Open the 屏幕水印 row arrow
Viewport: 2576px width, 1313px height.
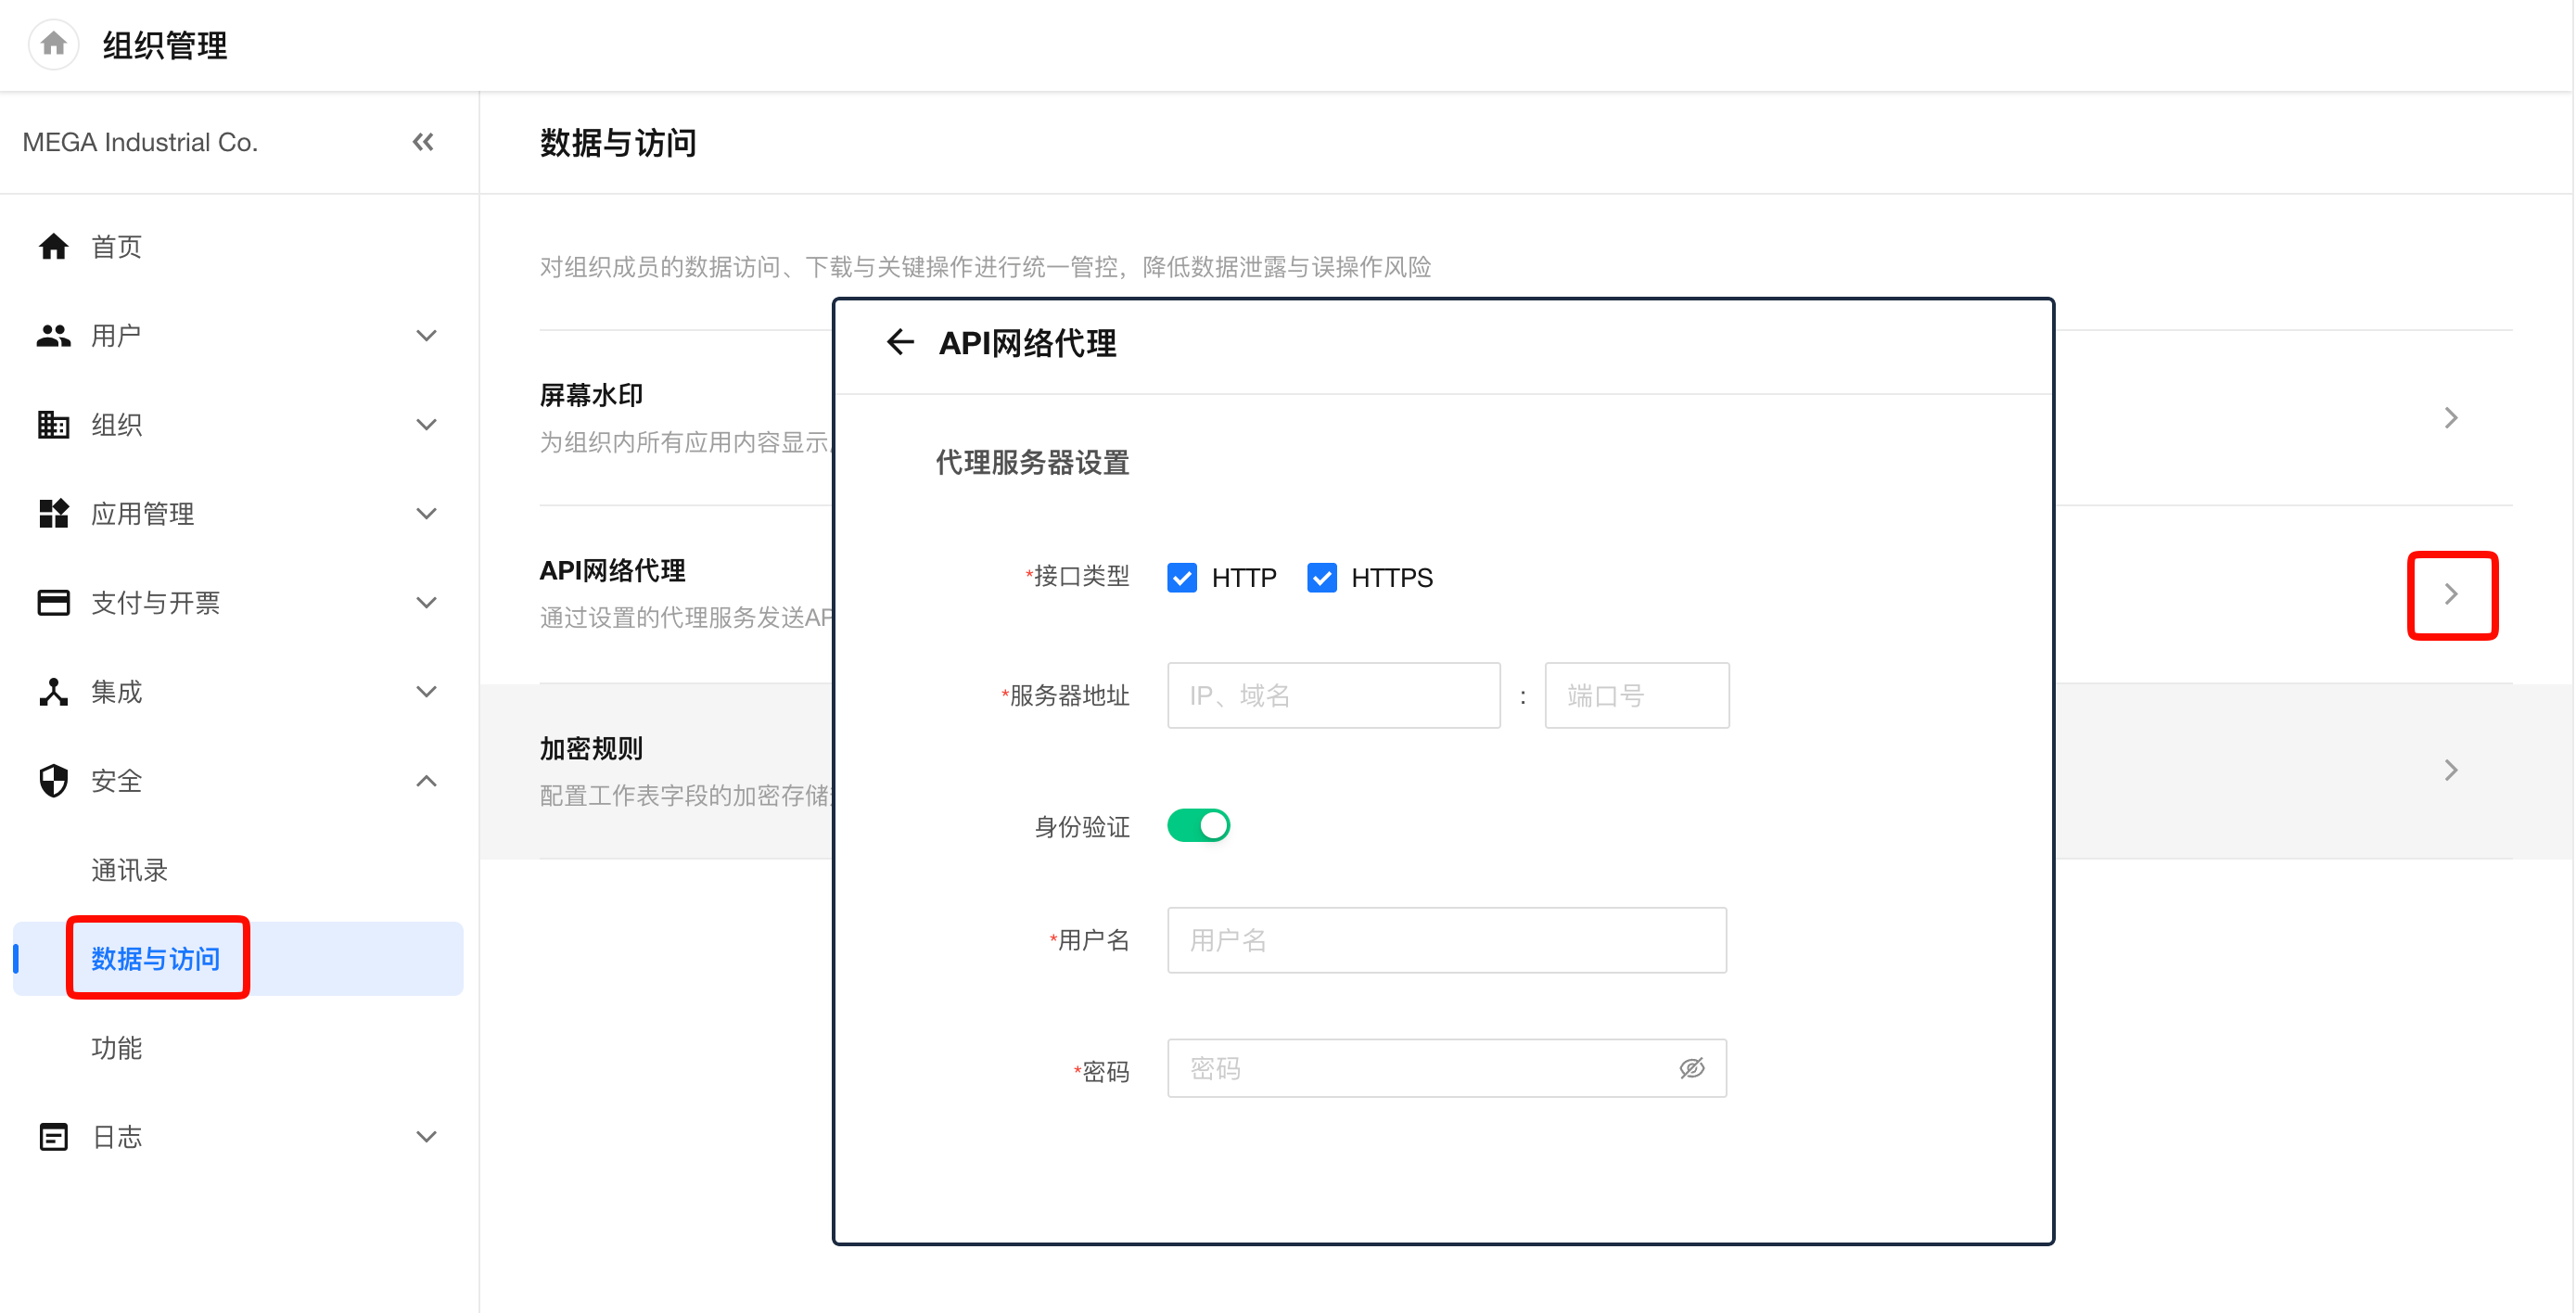click(2450, 417)
